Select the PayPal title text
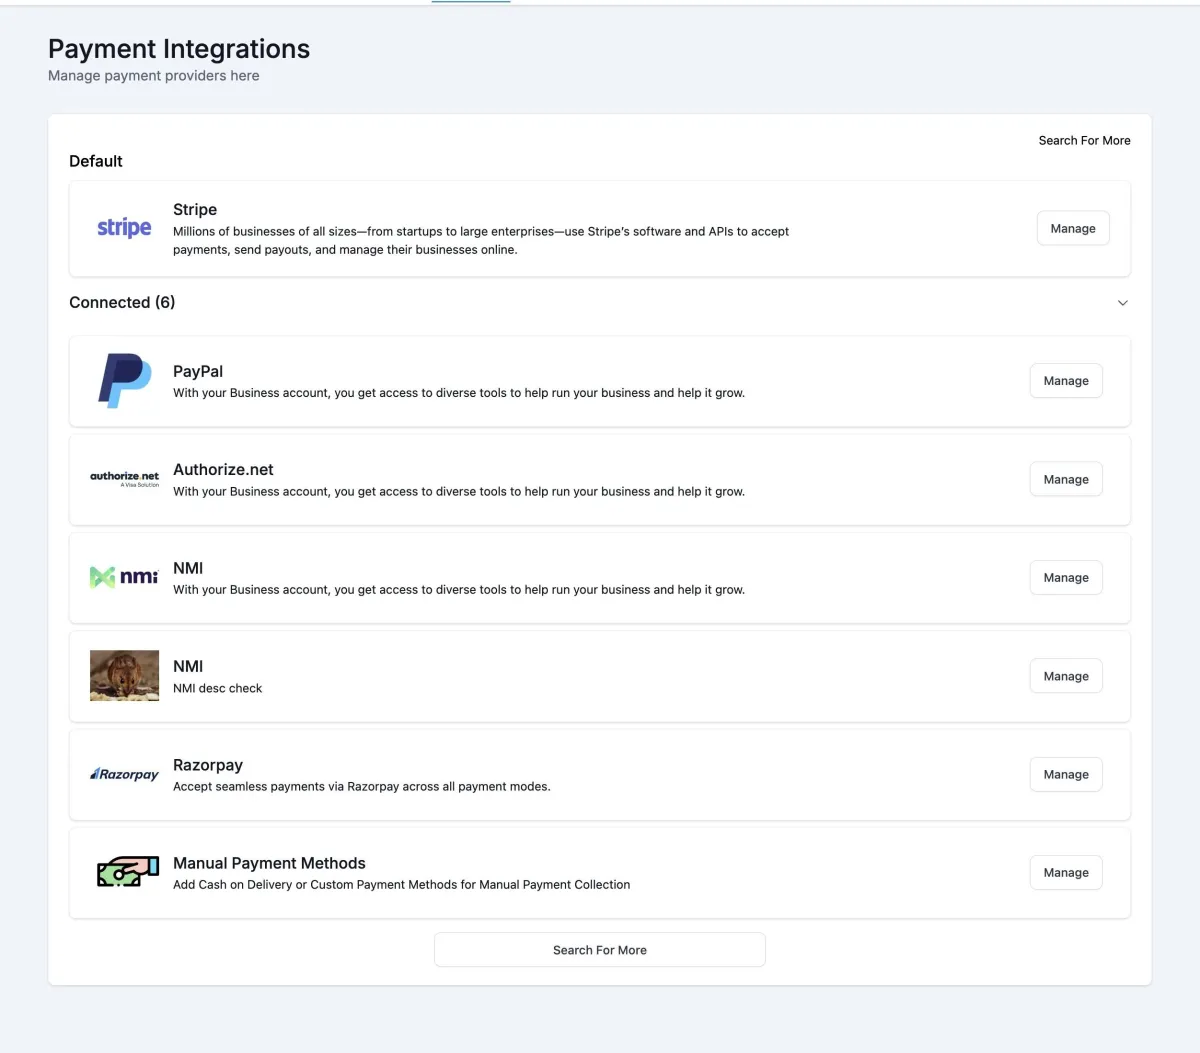The width and height of the screenshot is (1200, 1053). [198, 371]
